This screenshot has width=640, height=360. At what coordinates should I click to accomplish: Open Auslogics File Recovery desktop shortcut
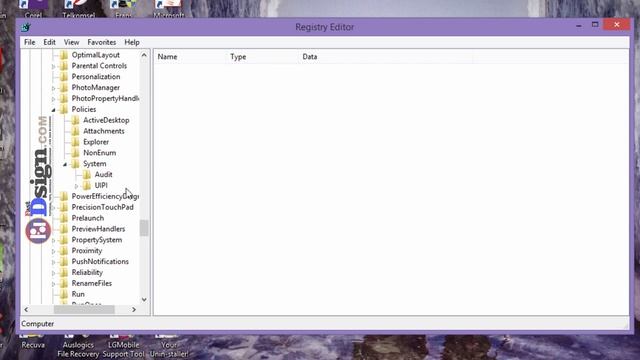[x=78, y=346]
